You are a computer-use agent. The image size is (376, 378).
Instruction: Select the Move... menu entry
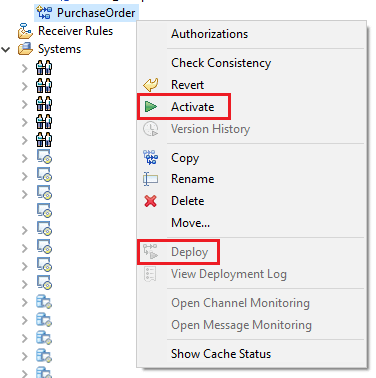190,223
